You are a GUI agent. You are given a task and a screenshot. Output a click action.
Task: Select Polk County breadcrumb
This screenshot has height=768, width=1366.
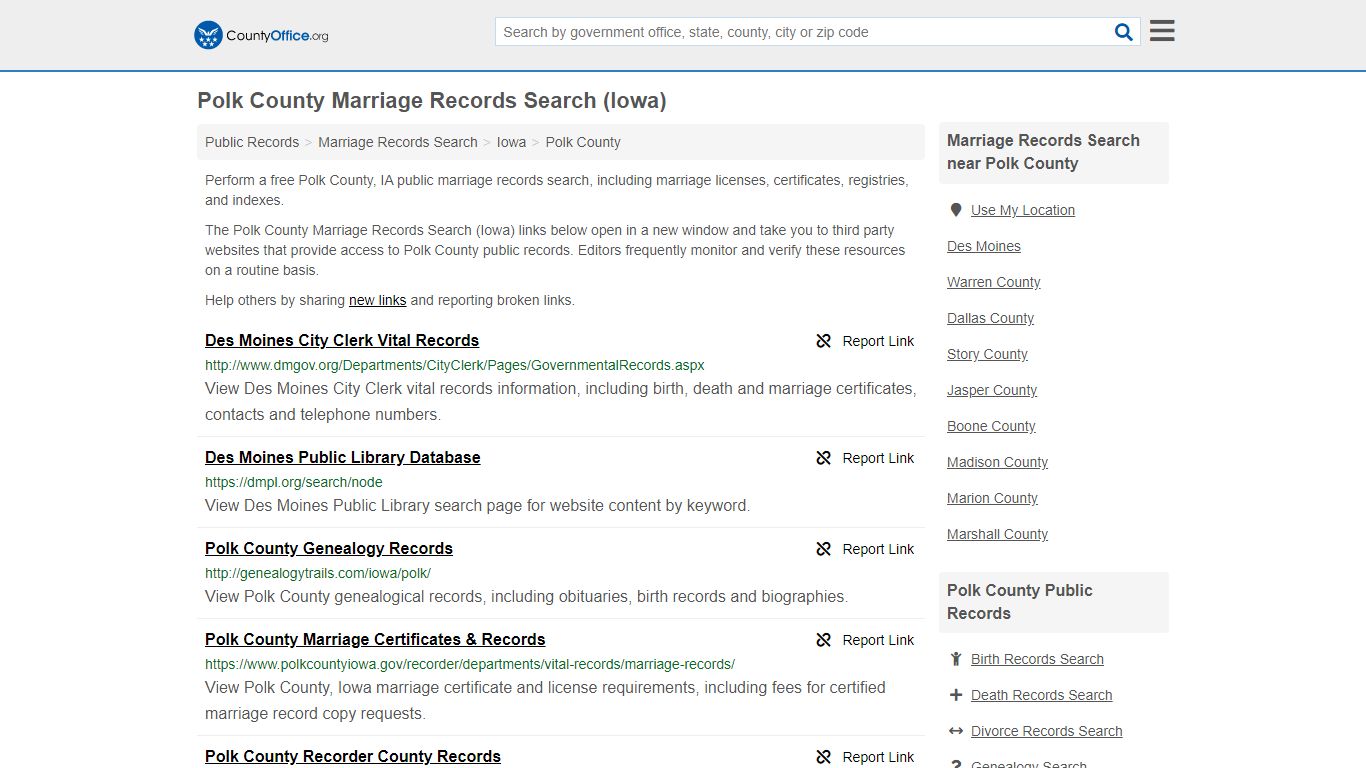tap(583, 142)
